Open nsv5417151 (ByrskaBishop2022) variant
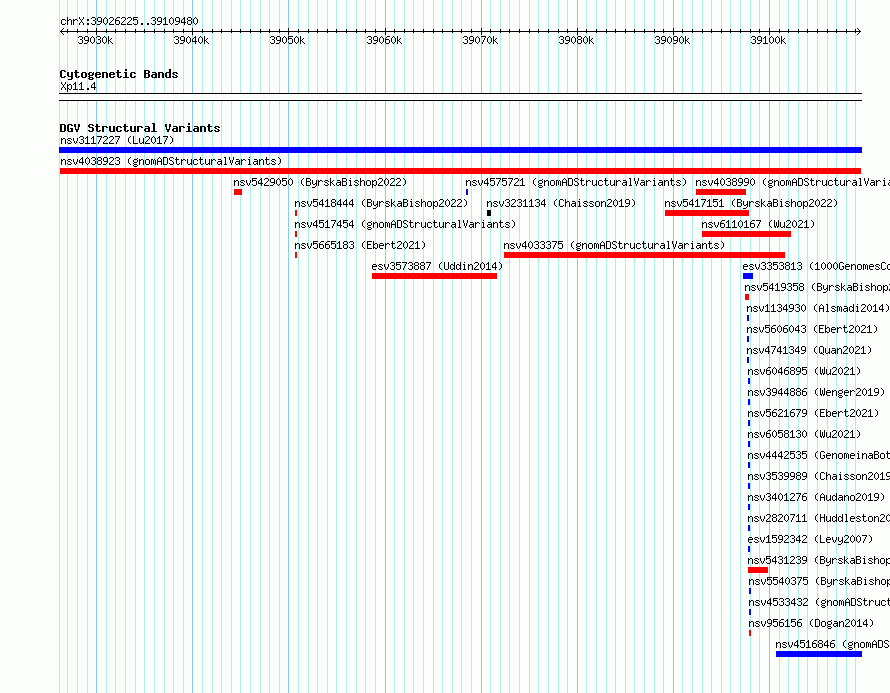This screenshot has height=693, width=890. [x=751, y=203]
